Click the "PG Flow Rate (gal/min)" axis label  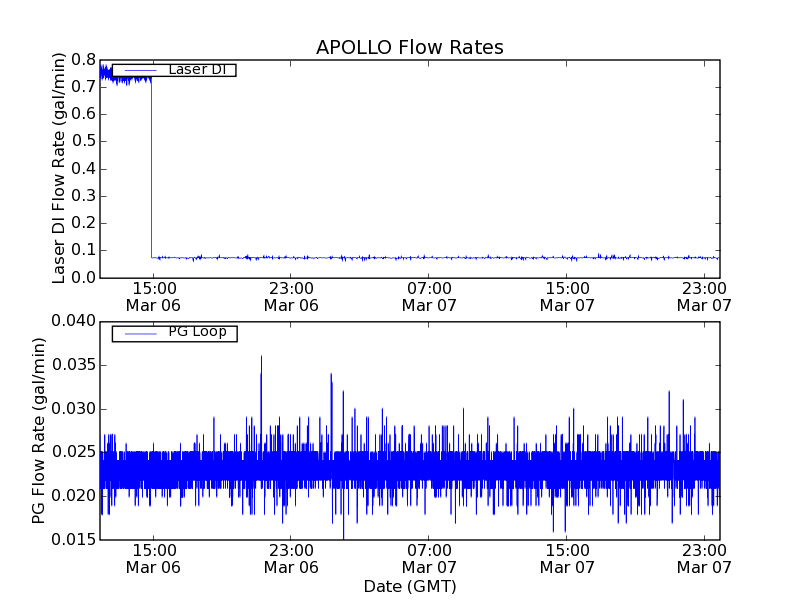pos(38,431)
